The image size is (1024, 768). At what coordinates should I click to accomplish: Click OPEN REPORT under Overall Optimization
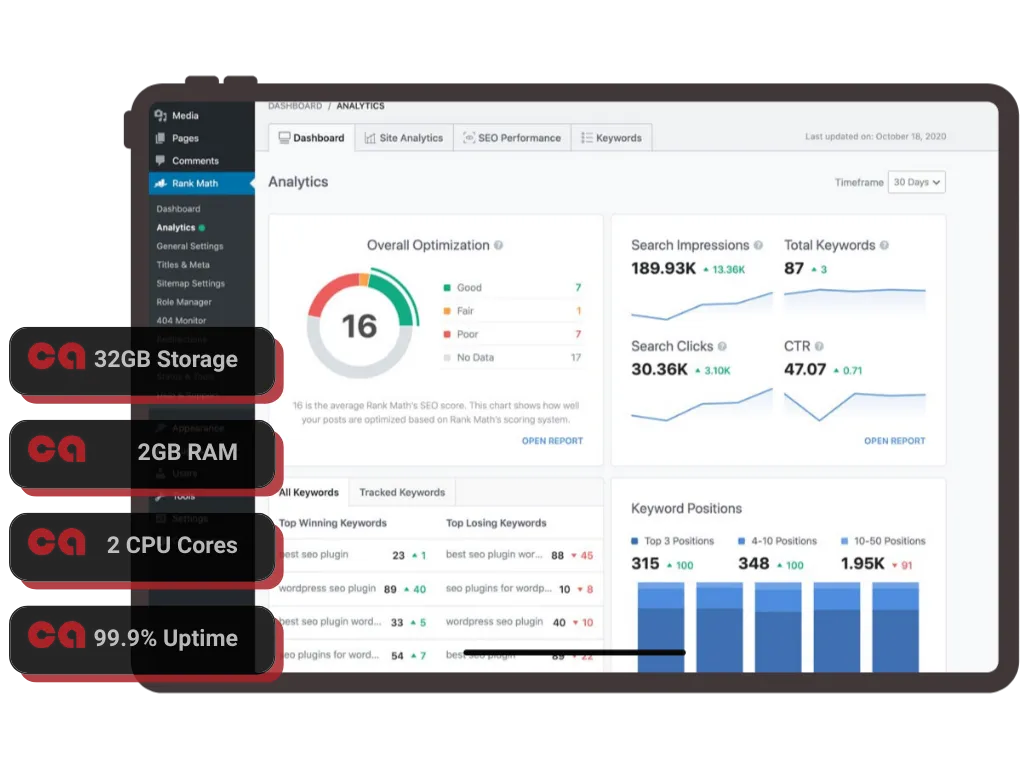coord(552,441)
